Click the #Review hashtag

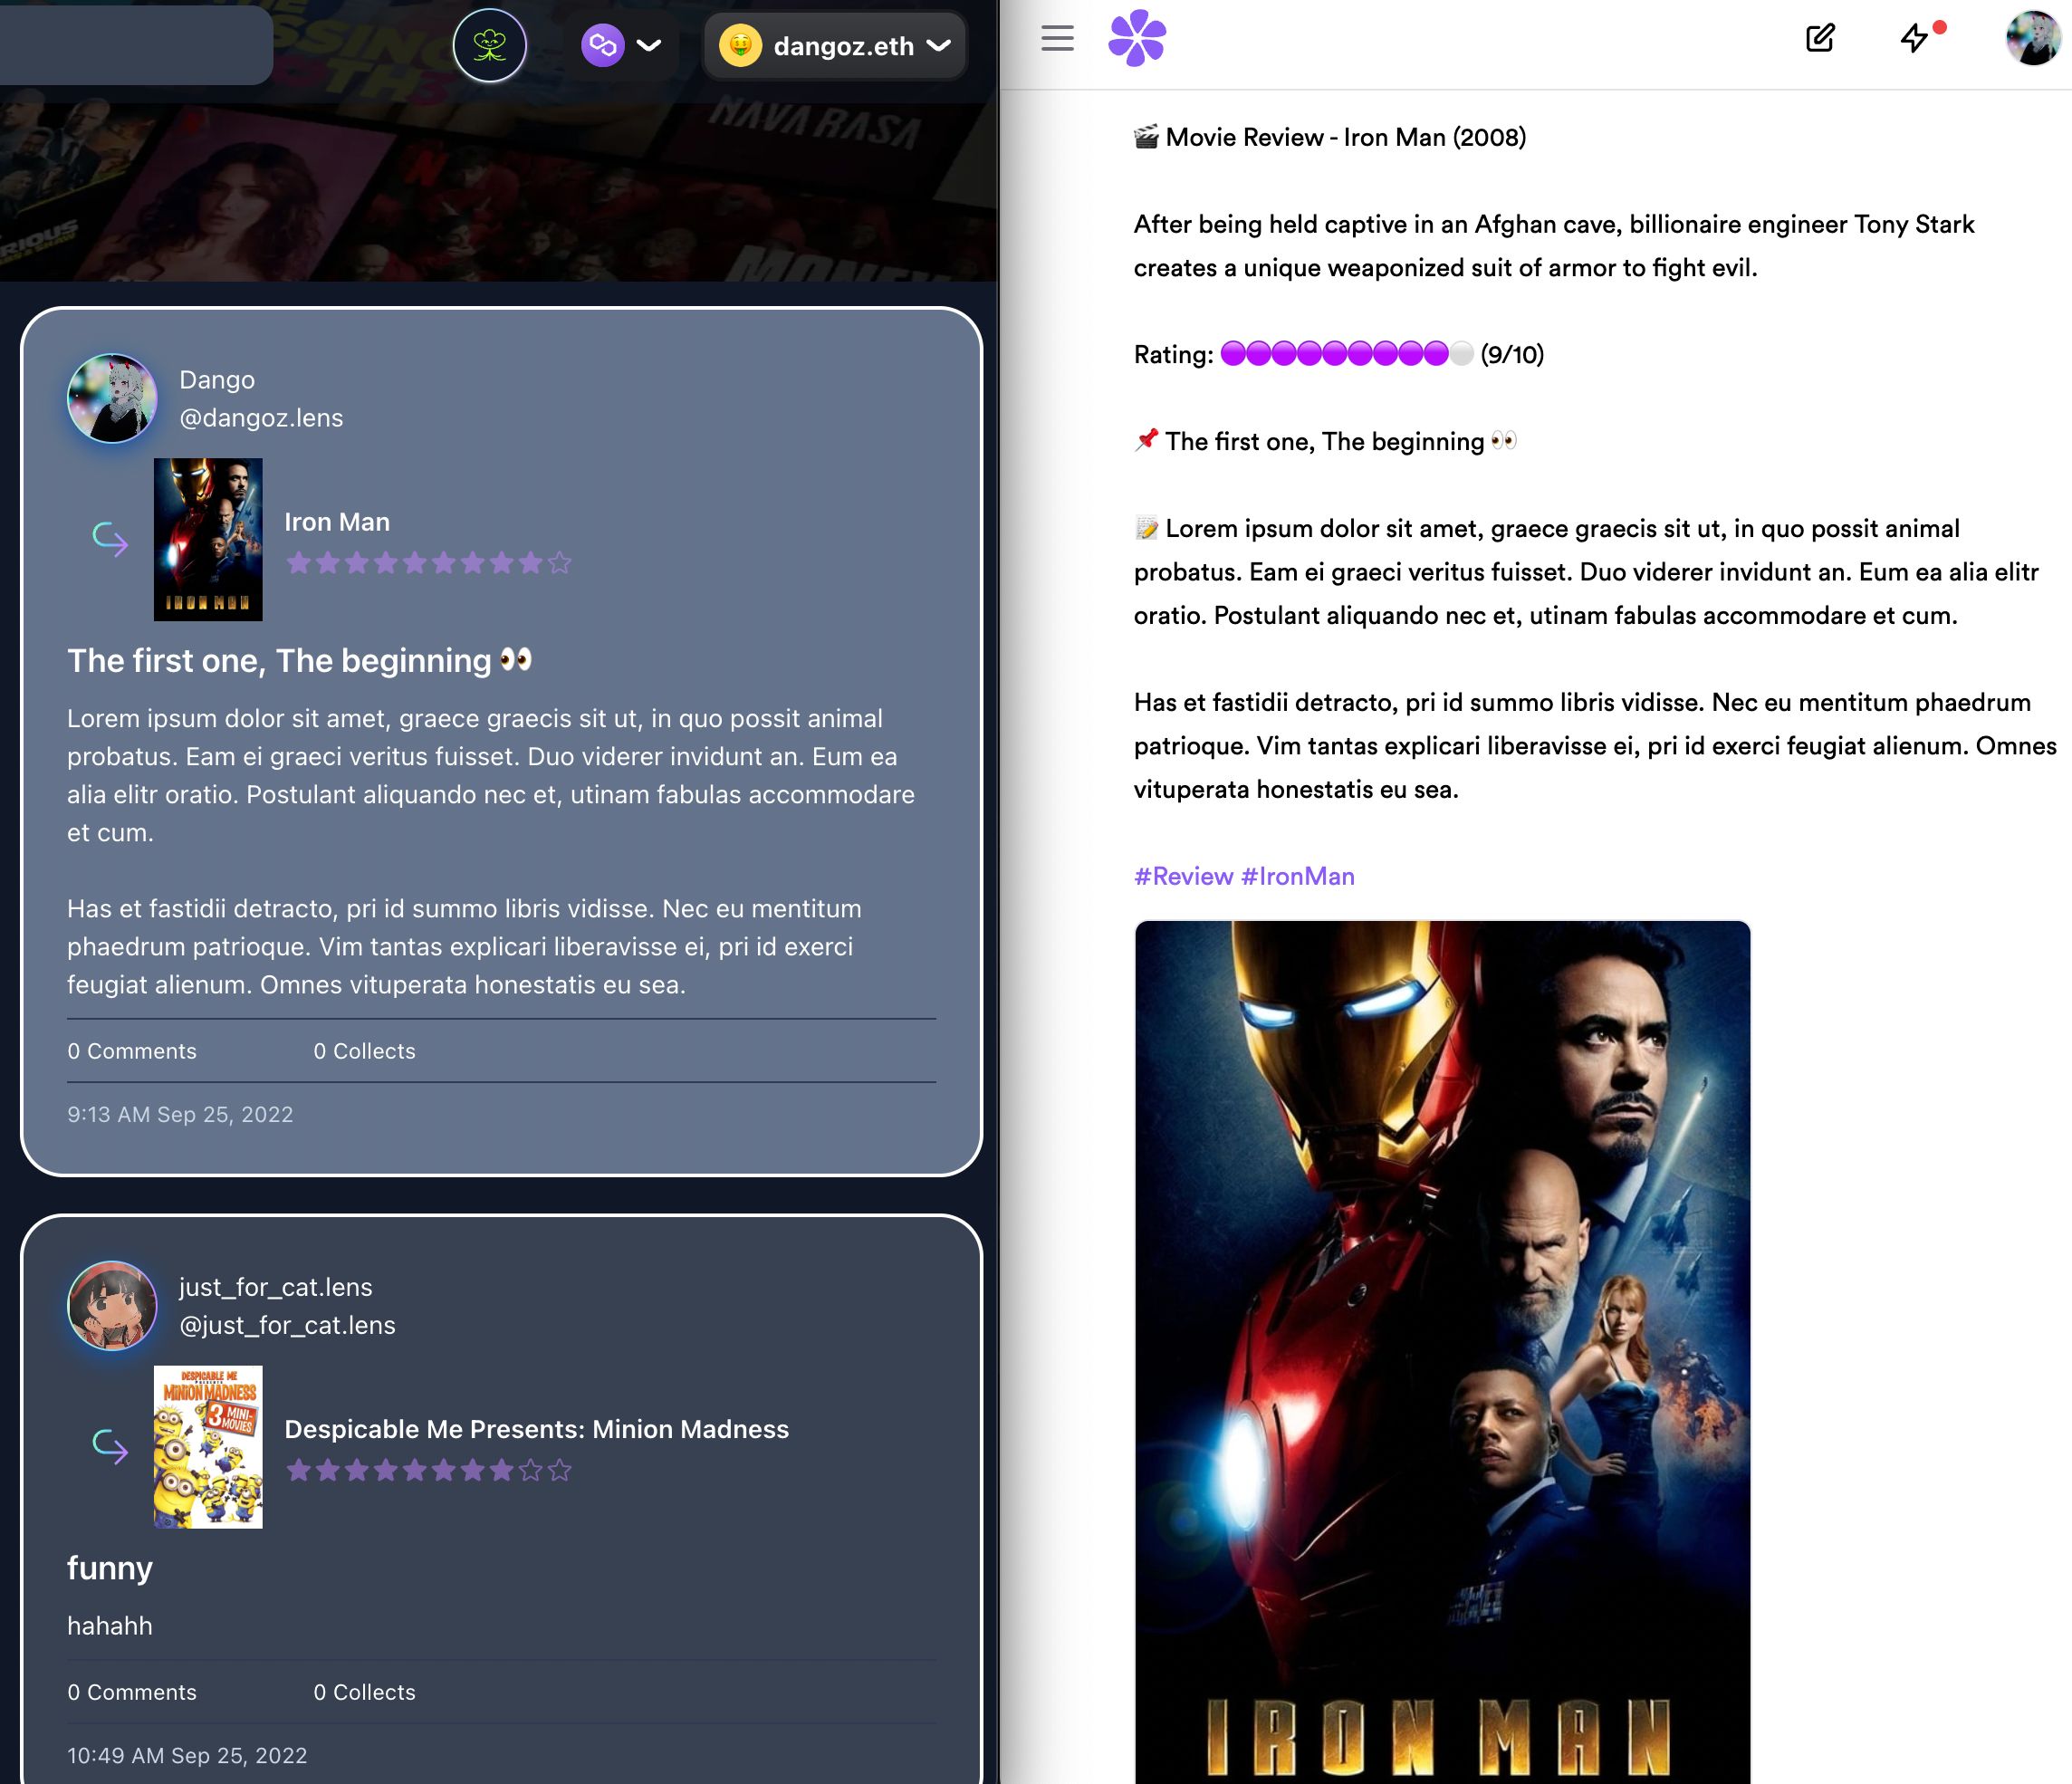pyautogui.click(x=1183, y=876)
